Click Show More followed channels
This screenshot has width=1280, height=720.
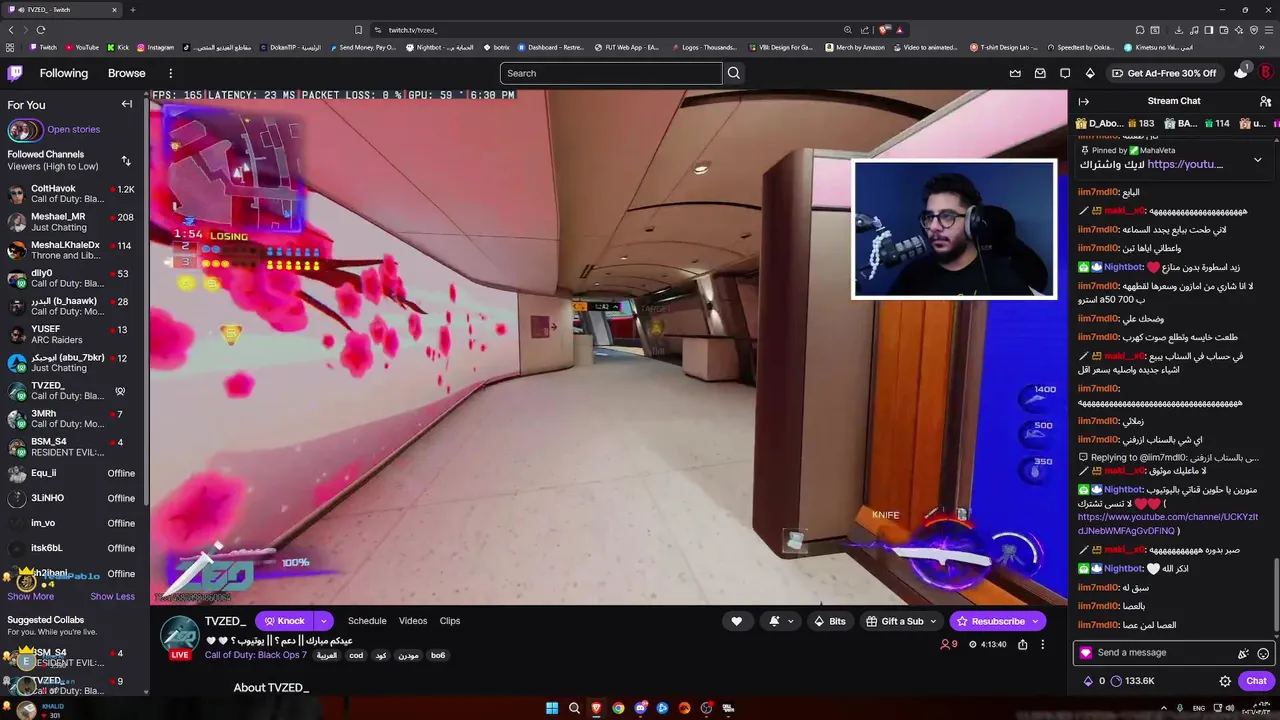(x=30, y=596)
